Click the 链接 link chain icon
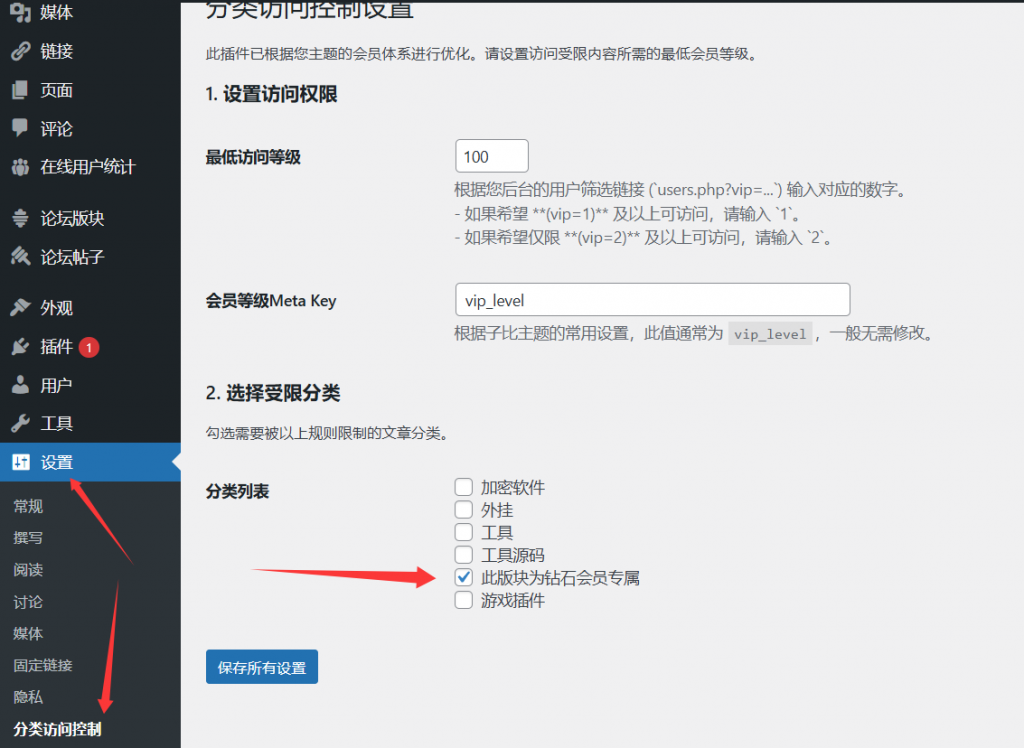 pyautogui.click(x=20, y=52)
